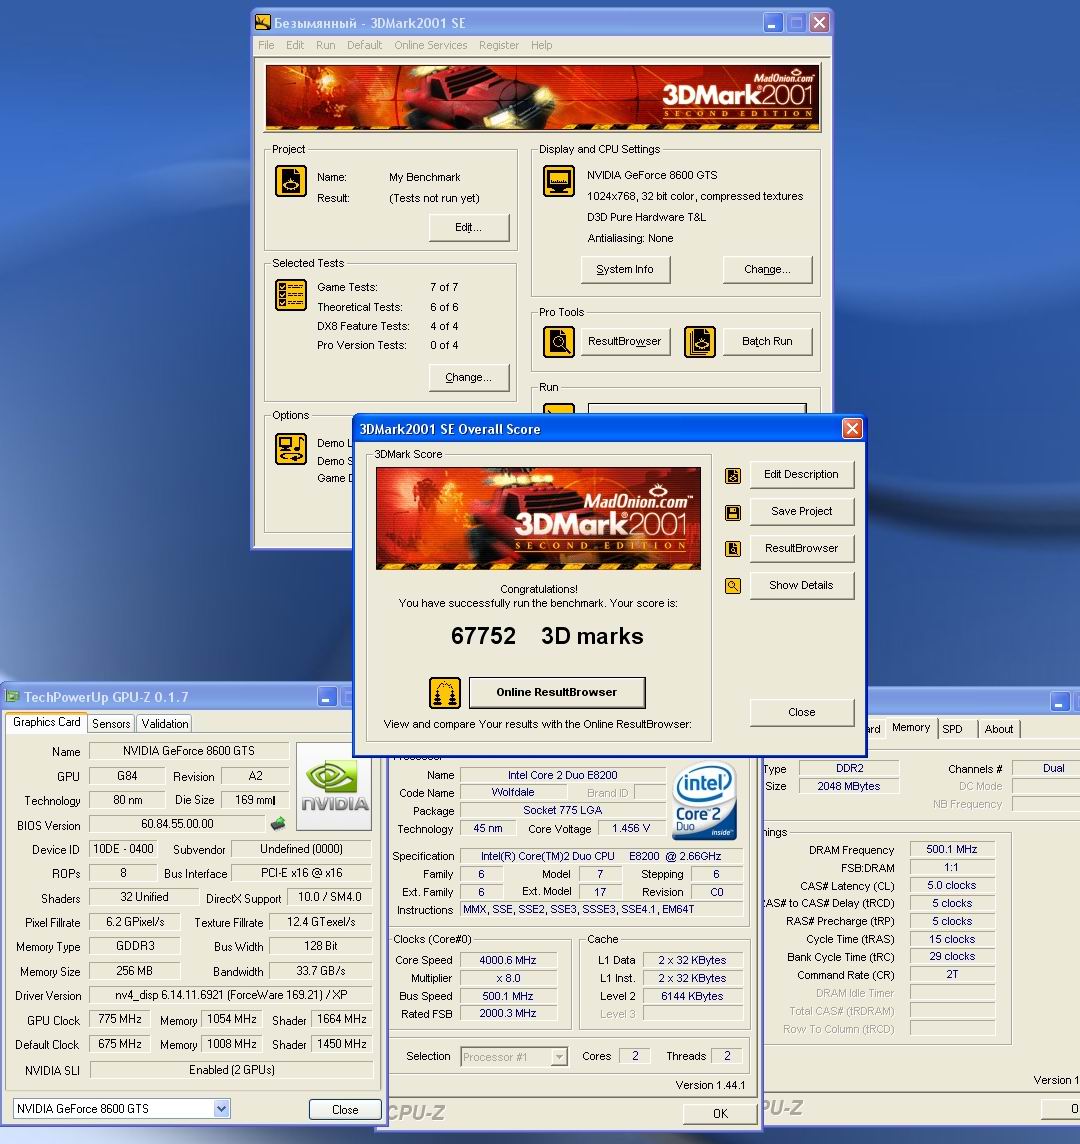This screenshot has width=1080, height=1144.
Task: Click the Display and CPU Settings monitor icon
Action: coord(558,181)
